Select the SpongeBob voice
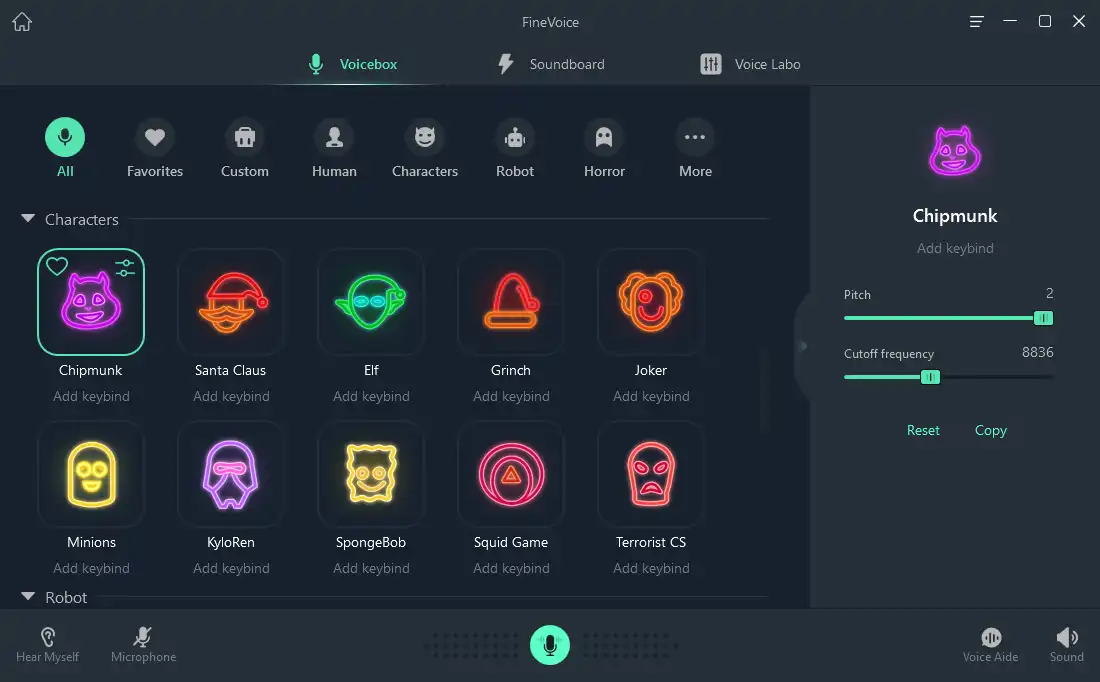The width and height of the screenshot is (1100, 682). [371, 474]
